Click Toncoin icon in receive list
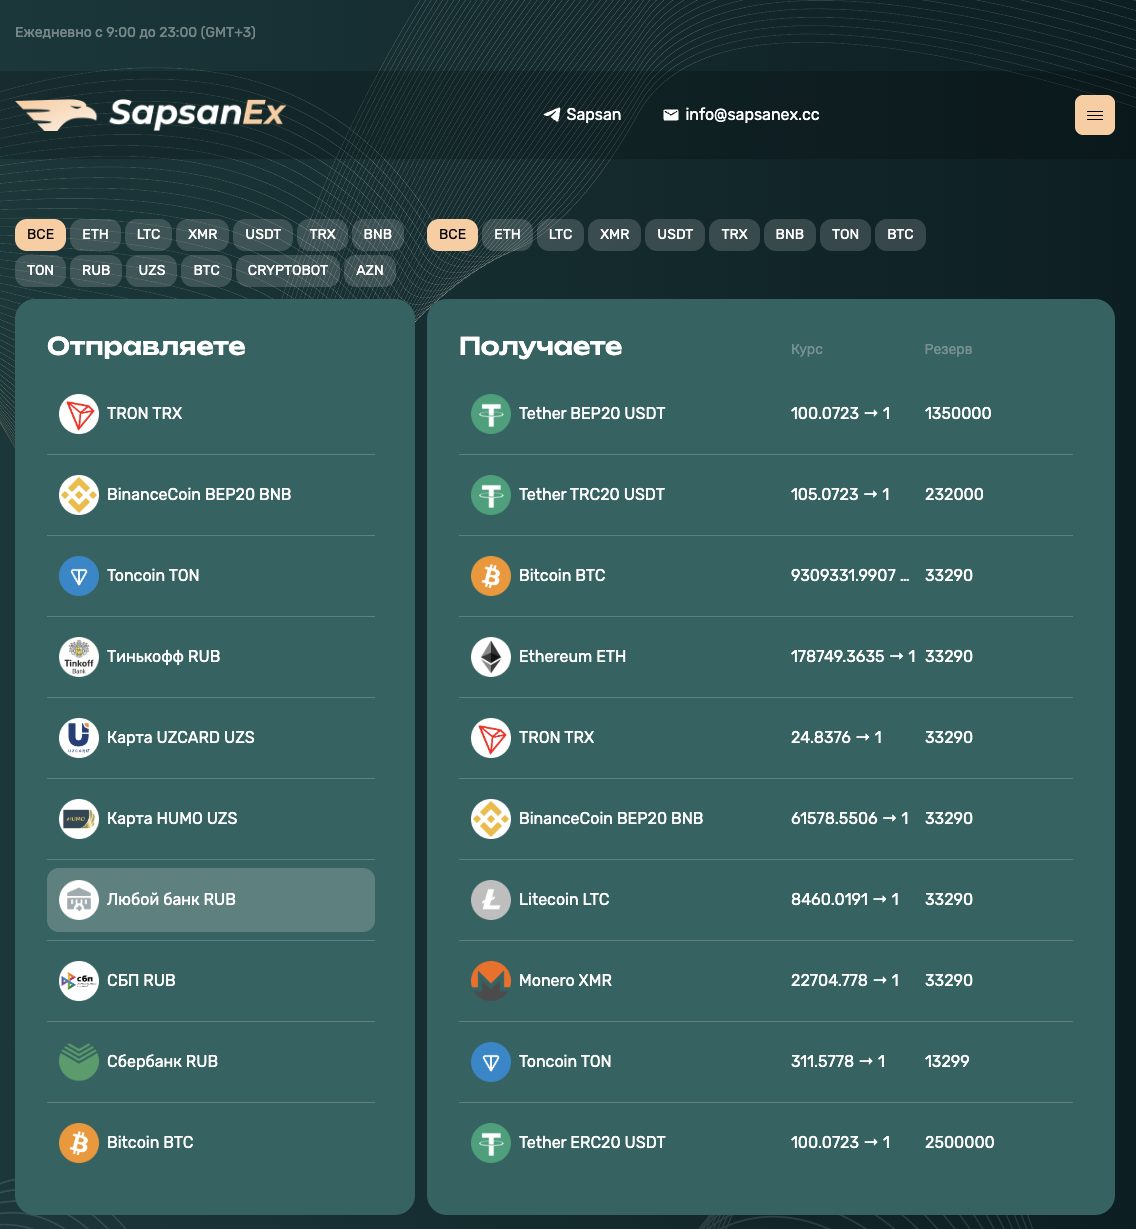The image size is (1136, 1229). click(x=491, y=1062)
